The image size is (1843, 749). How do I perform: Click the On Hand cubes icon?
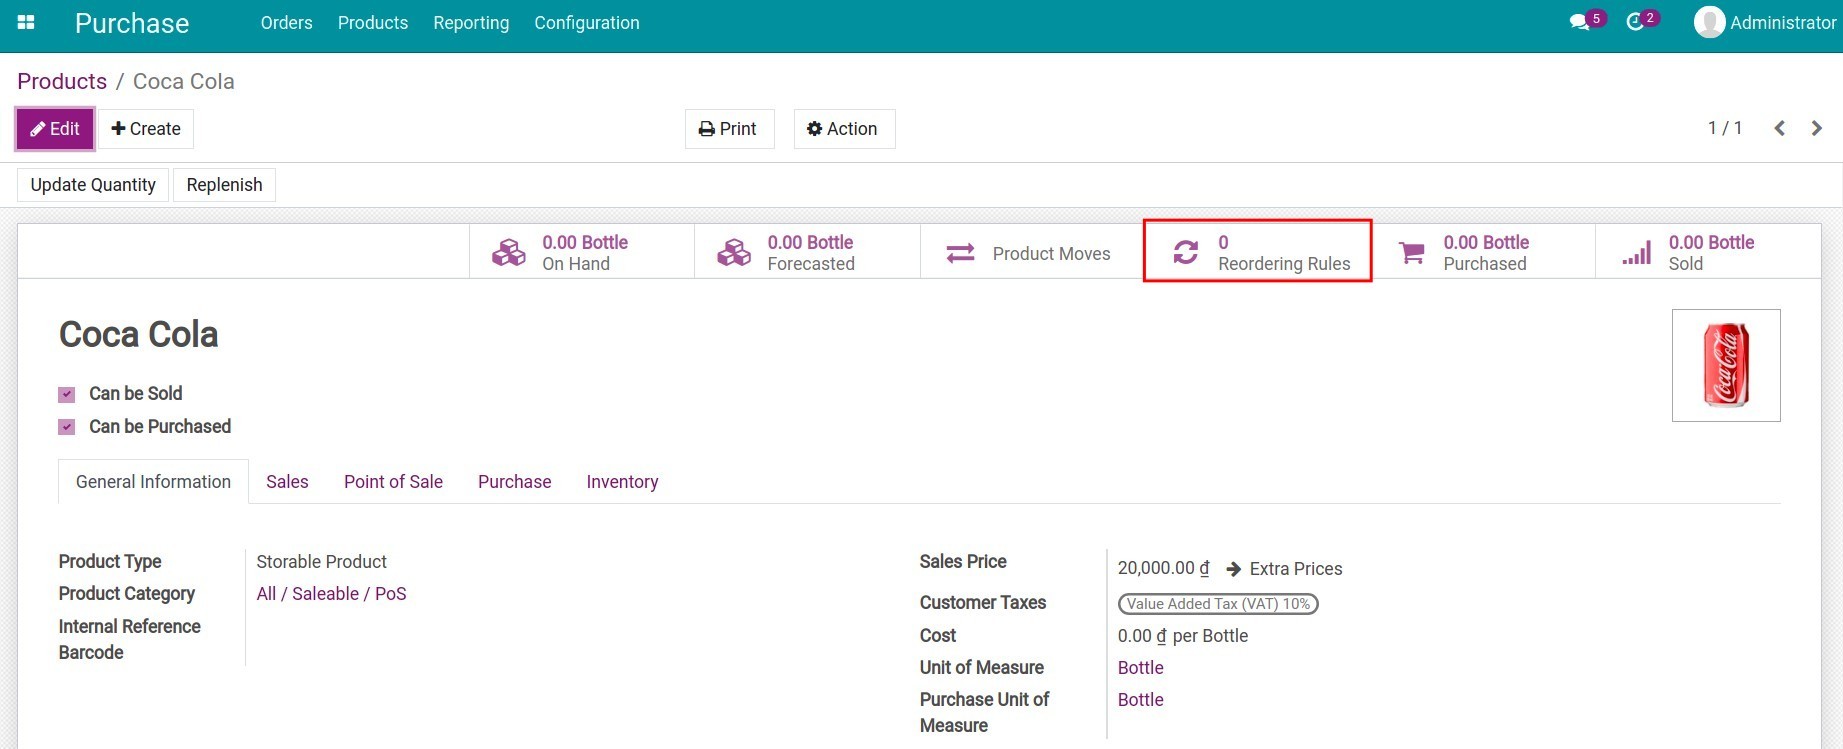coord(508,253)
